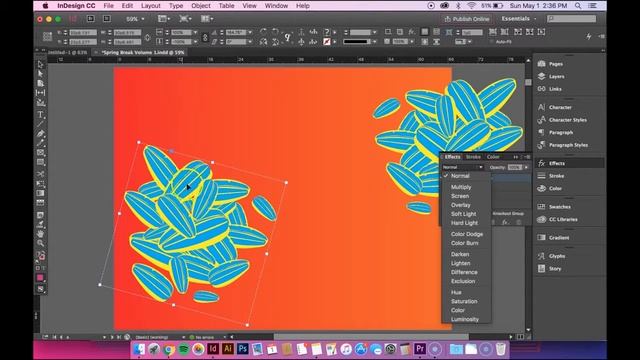Viewport: 640px width, 360px height.
Task: Open the Screen Mode dropdown
Action: tap(185, 19)
